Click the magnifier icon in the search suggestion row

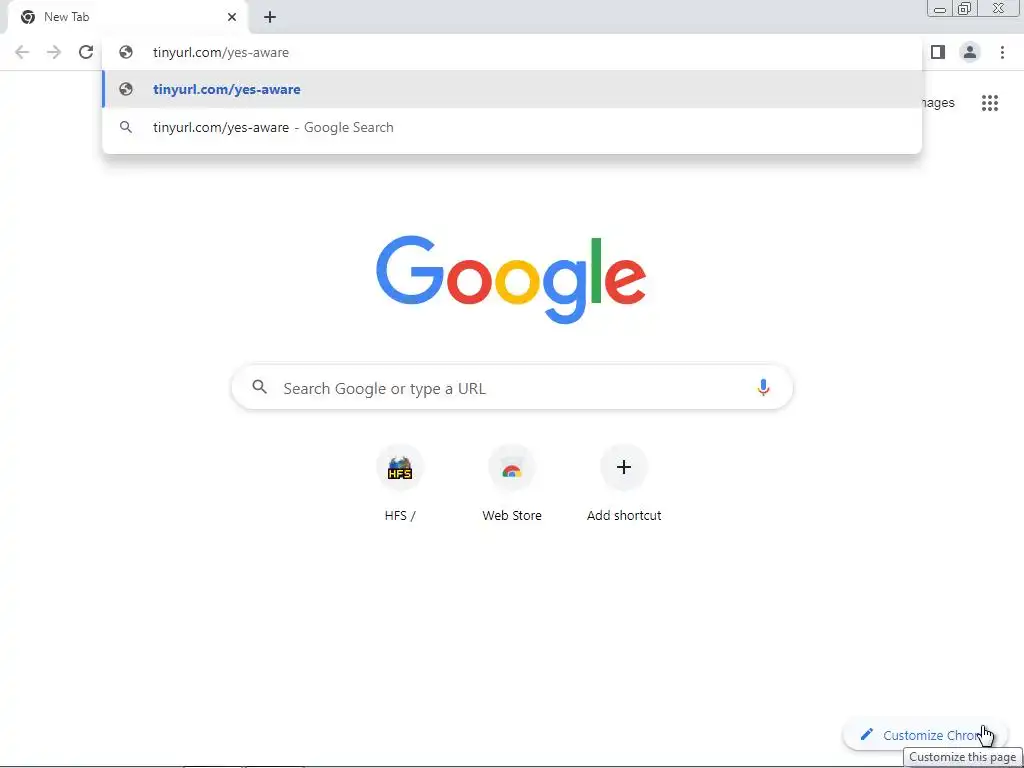(126, 127)
